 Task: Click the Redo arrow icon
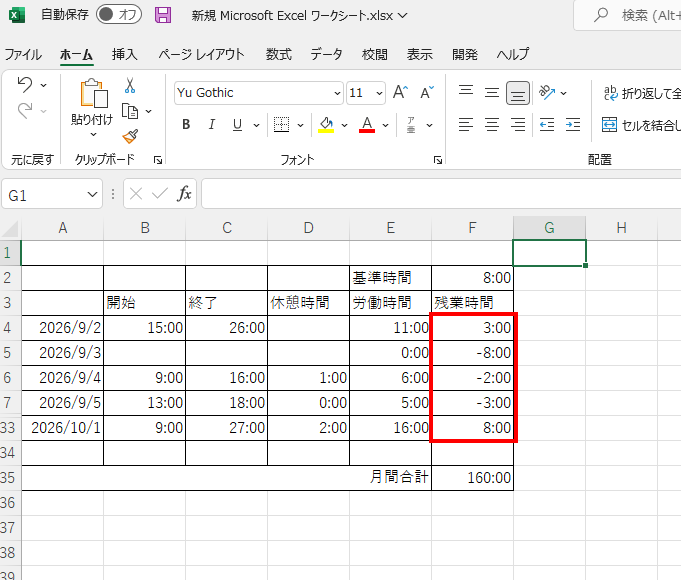(25, 111)
